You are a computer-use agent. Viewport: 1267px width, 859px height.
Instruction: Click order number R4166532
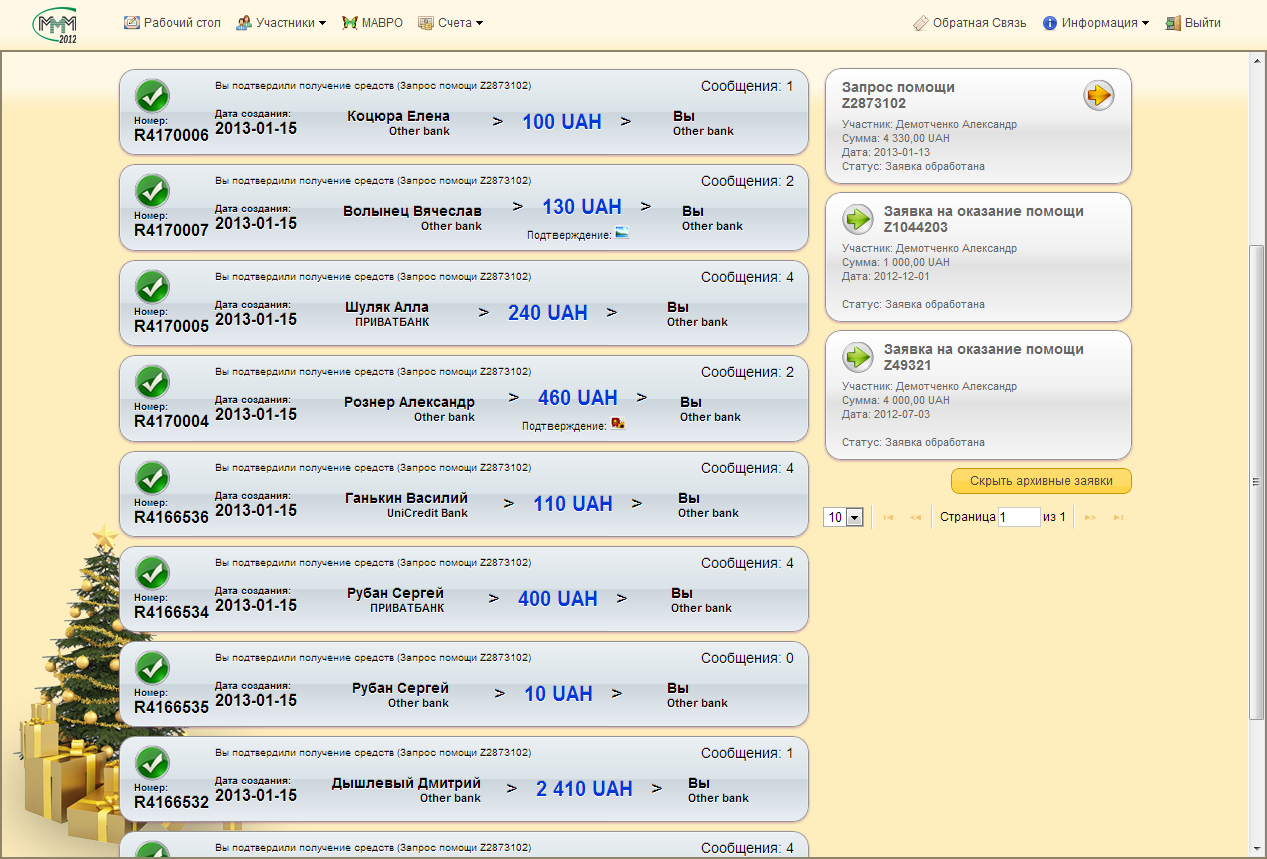click(x=171, y=802)
